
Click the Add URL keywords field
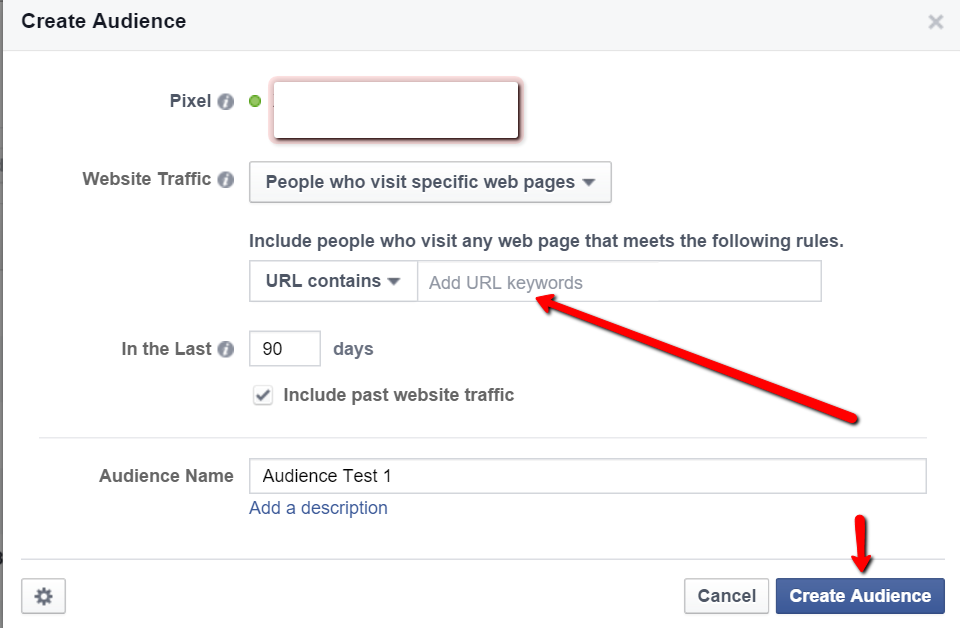[619, 281]
